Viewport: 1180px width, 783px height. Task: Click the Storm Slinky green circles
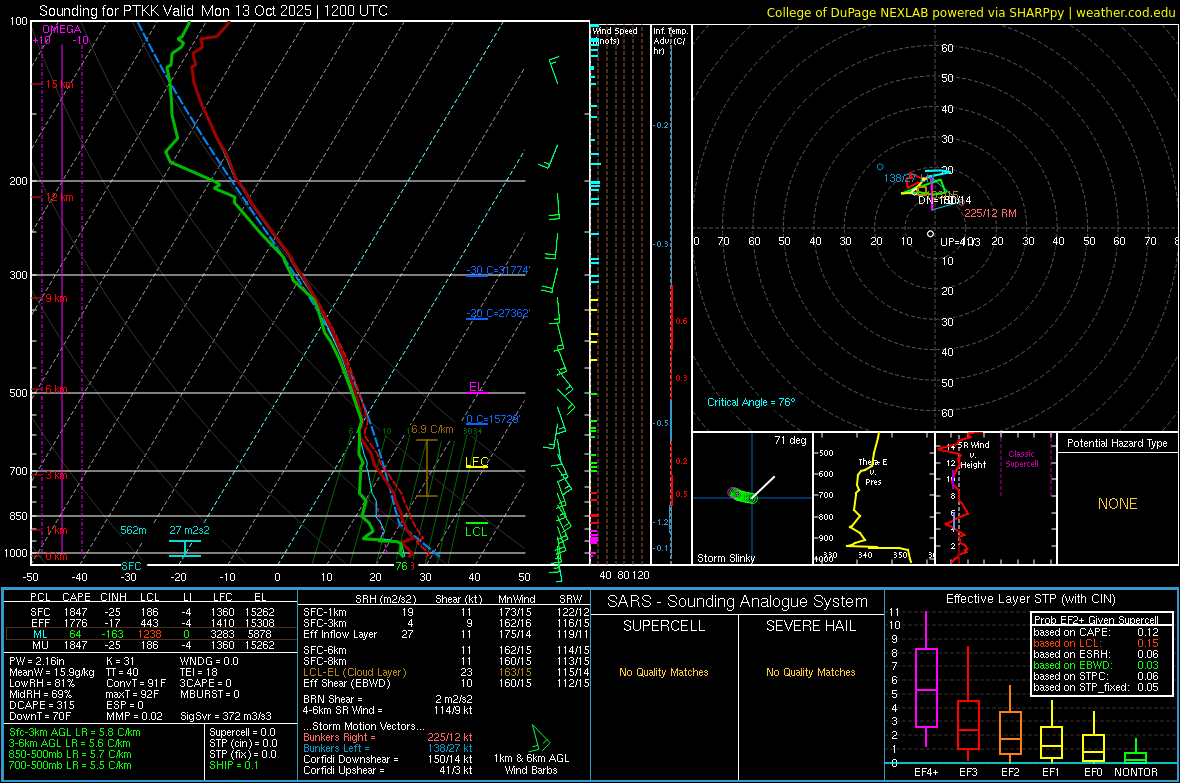743,495
